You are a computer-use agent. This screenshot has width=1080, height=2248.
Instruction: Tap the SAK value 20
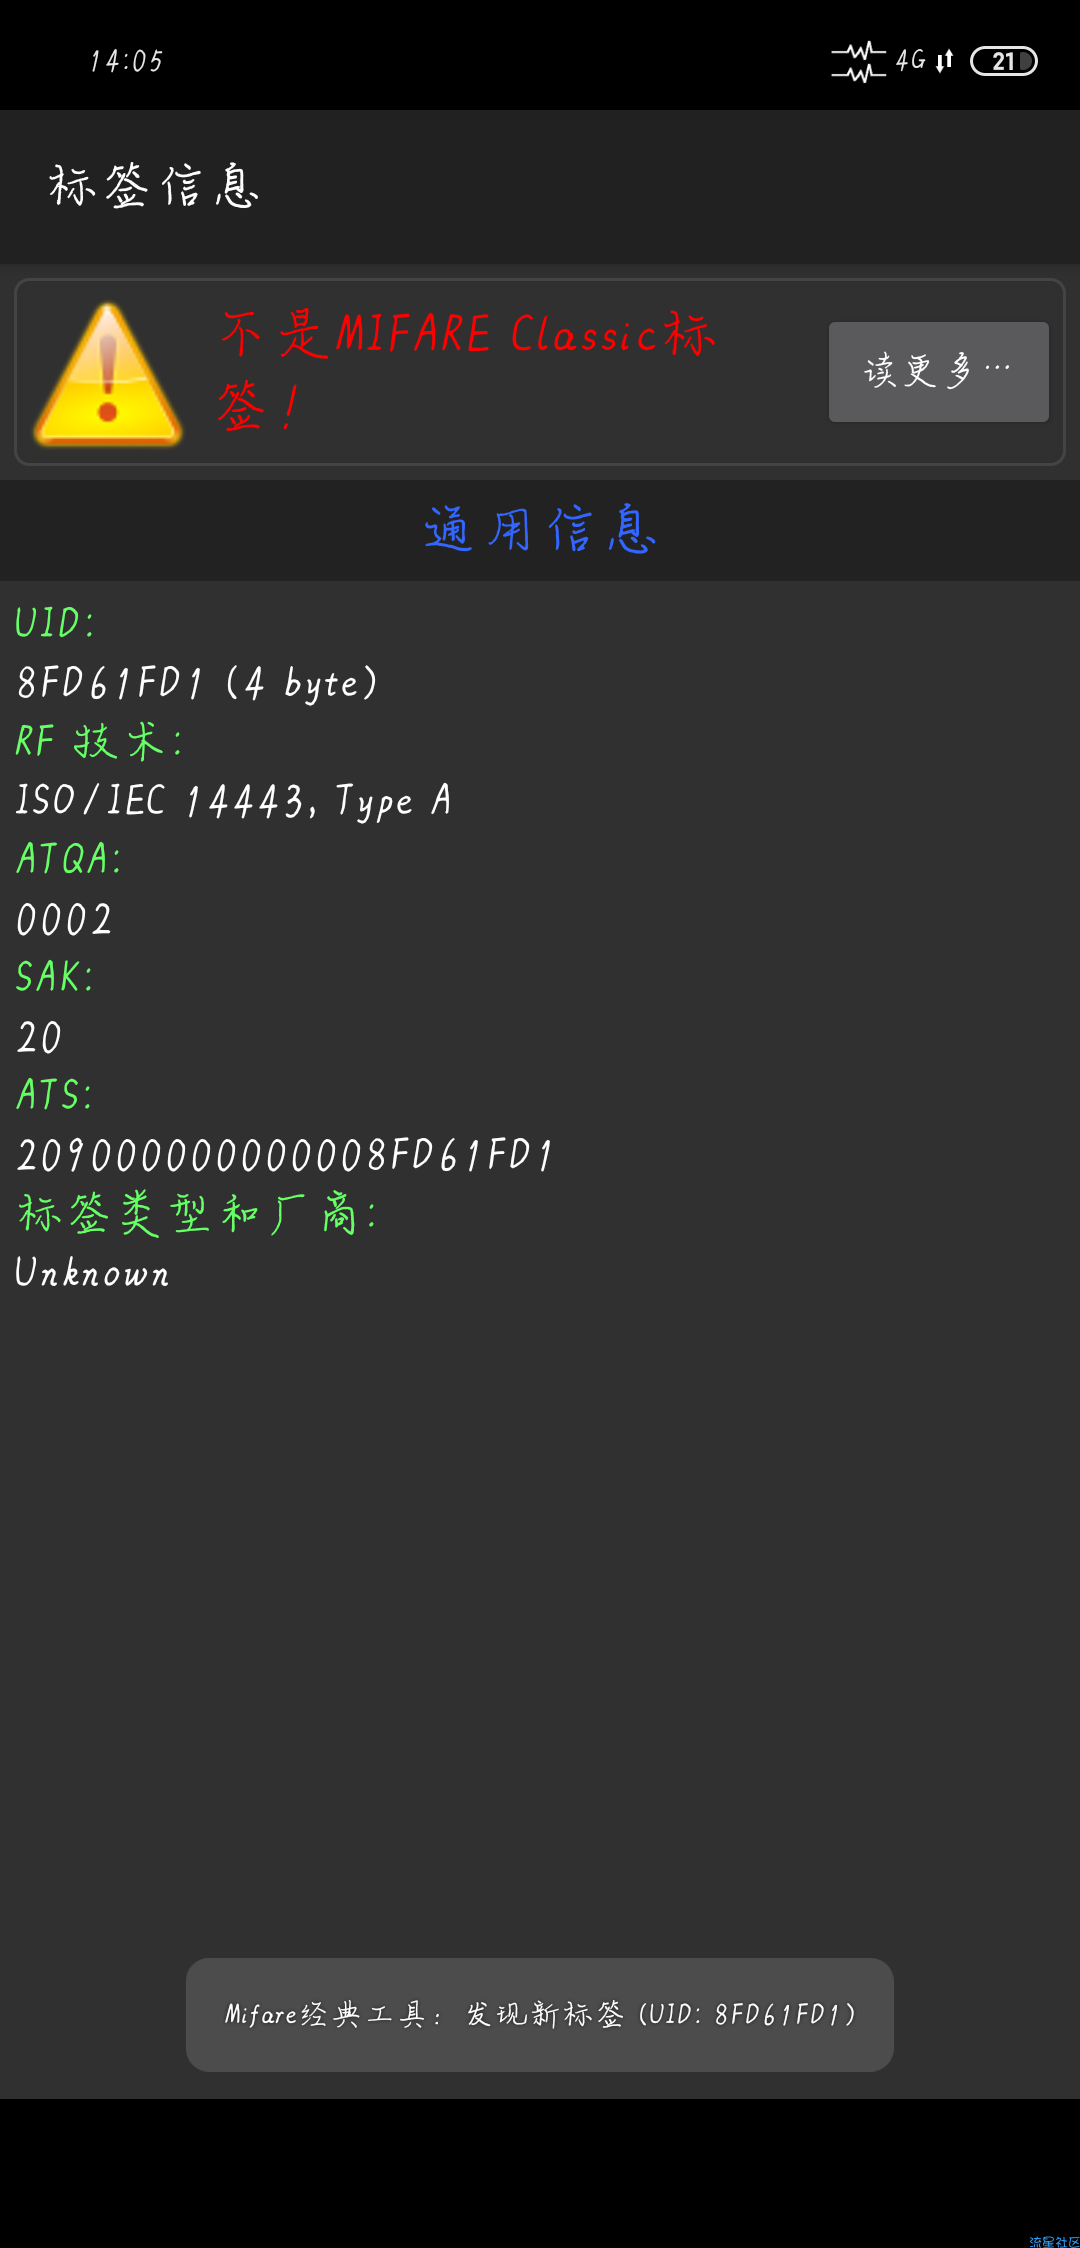(40, 1037)
